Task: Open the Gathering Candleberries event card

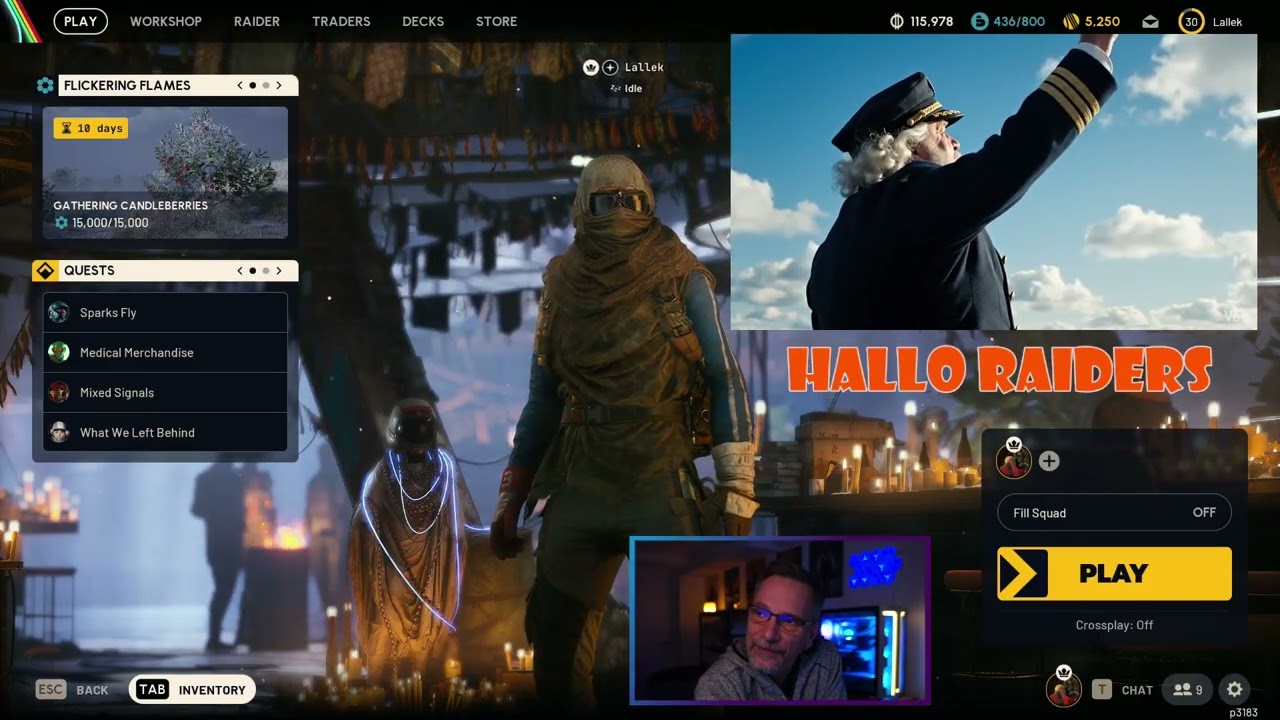Action: [x=165, y=172]
